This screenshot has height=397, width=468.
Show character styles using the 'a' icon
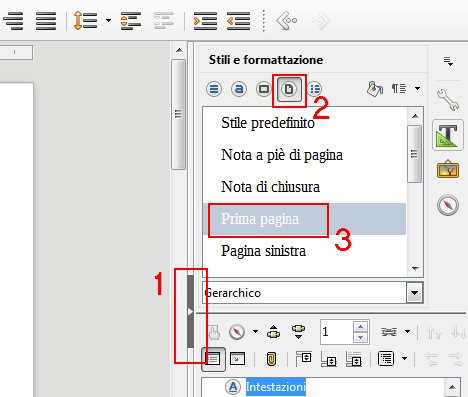point(239,89)
